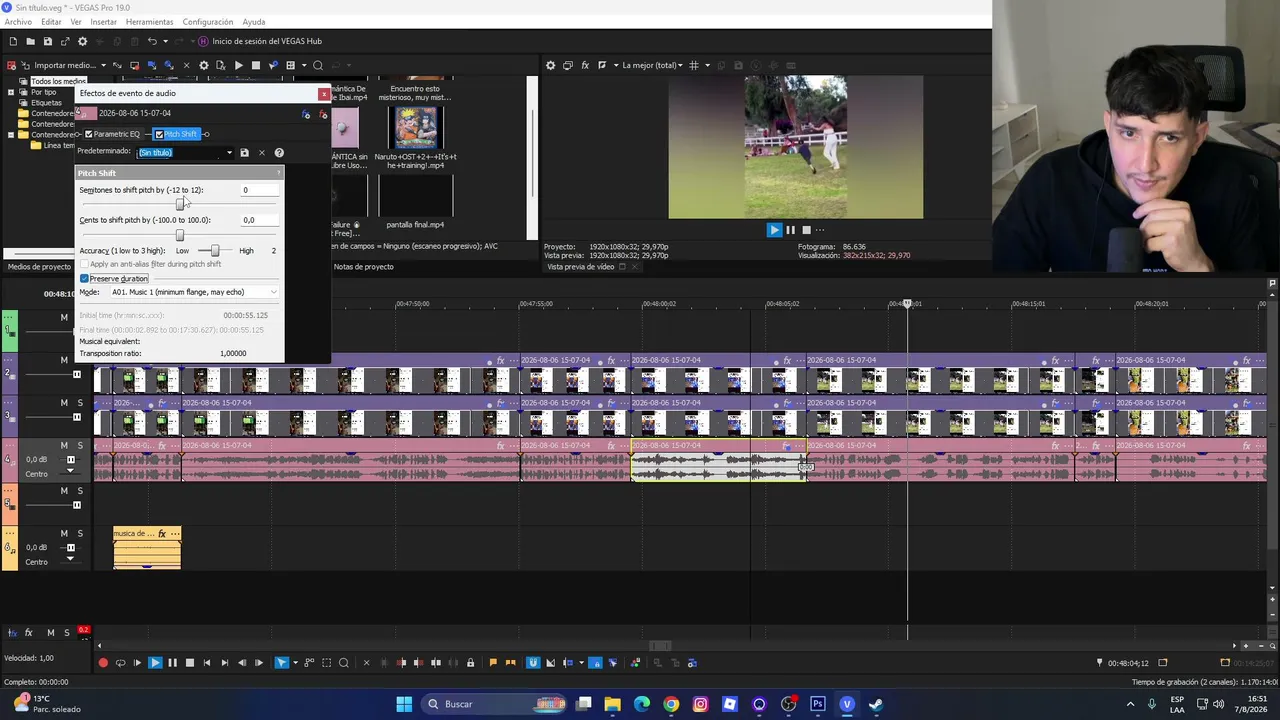The height and width of the screenshot is (720, 1280).
Task: Toggle the preview overlays grid icon
Action: 694,65
